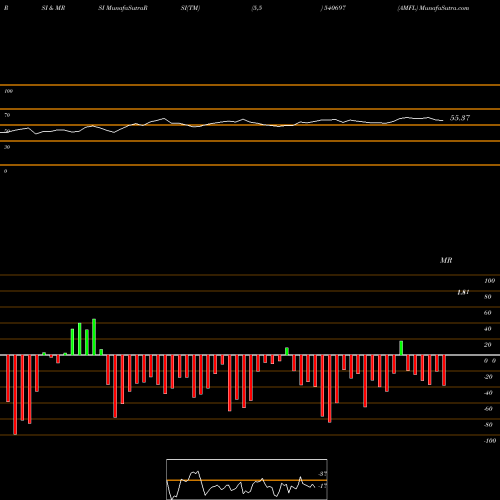Click the histogram axis label 40
This screenshot has width=500, height=500.
pos(487,329)
